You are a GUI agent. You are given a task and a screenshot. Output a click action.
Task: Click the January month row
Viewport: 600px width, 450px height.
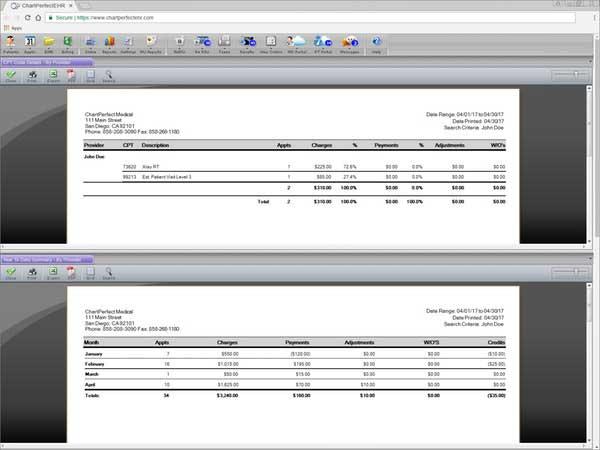(295, 354)
